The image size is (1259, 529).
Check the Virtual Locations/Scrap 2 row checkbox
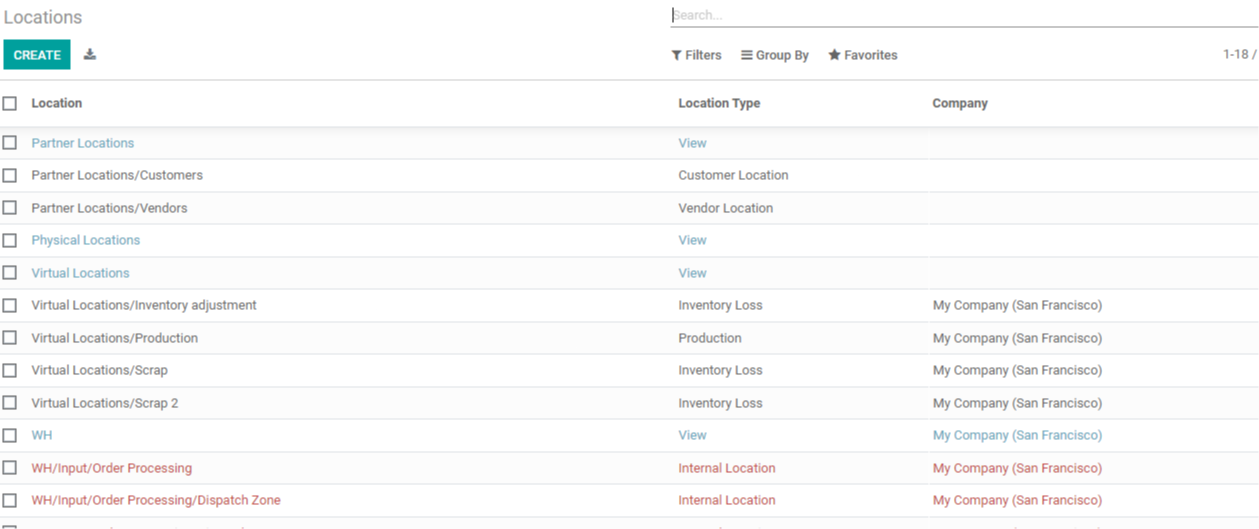[x=10, y=402]
